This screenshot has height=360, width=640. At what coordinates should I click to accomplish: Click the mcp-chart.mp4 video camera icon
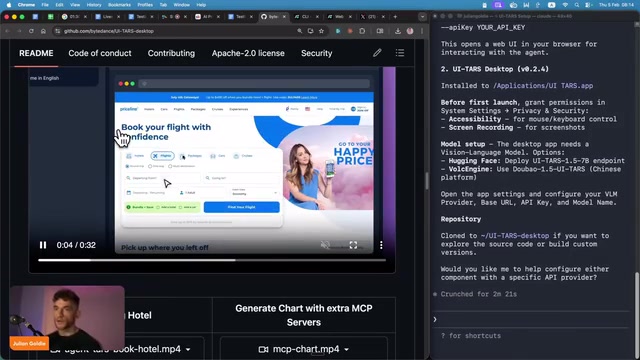coord(264,349)
